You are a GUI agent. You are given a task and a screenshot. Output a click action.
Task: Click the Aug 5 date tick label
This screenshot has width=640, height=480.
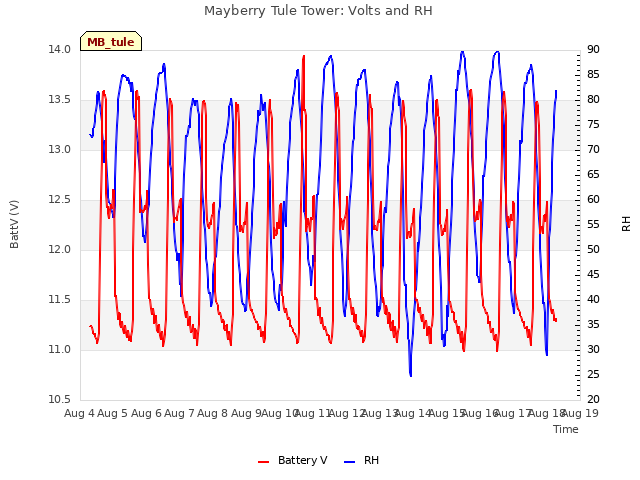pyautogui.click(x=113, y=413)
